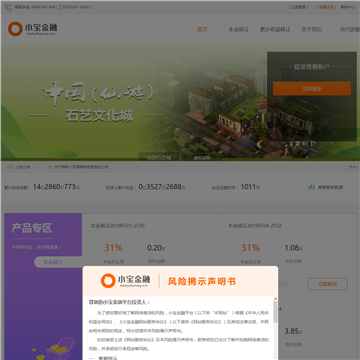The height and width of the screenshot is (360, 360).
Task: Click 更多 at the right of the notice bar
Action: point(353,167)
